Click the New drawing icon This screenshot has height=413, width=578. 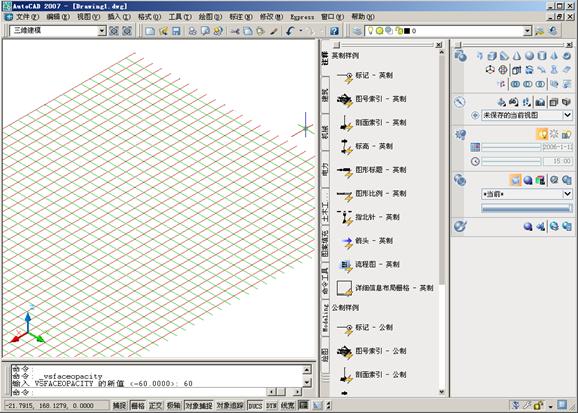point(150,31)
